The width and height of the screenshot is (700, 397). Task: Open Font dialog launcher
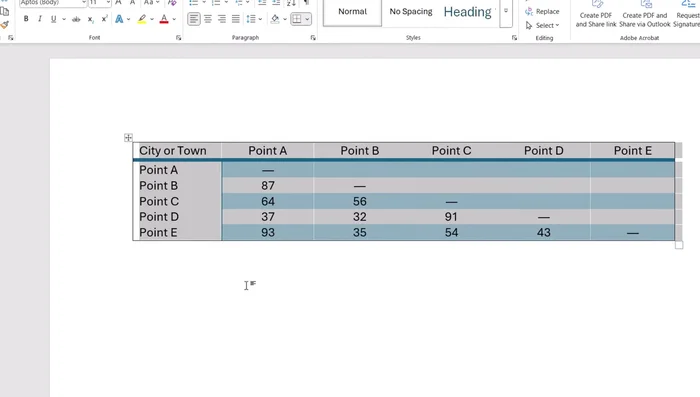[179, 38]
